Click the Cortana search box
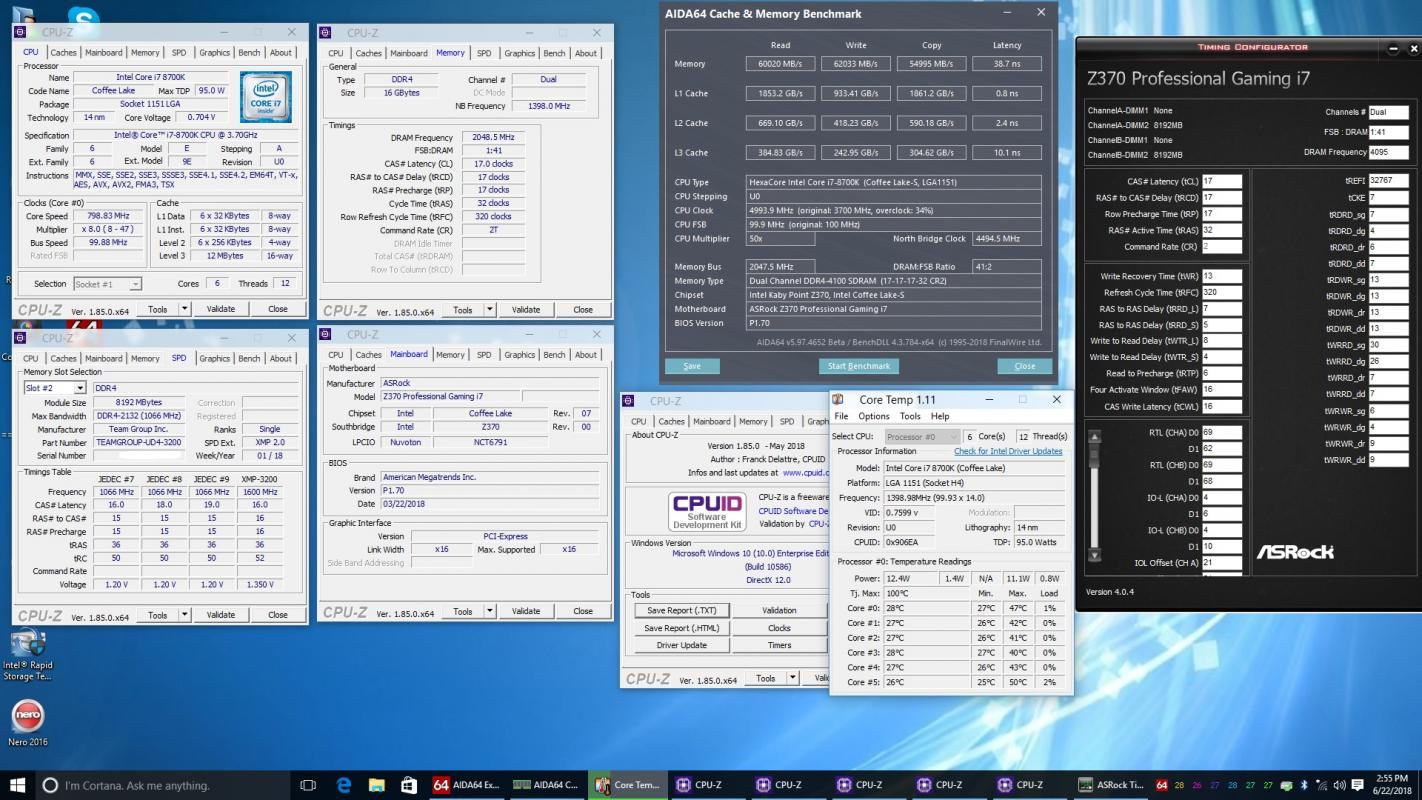Image resolution: width=1422 pixels, height=800 pixels. point(165,785)
